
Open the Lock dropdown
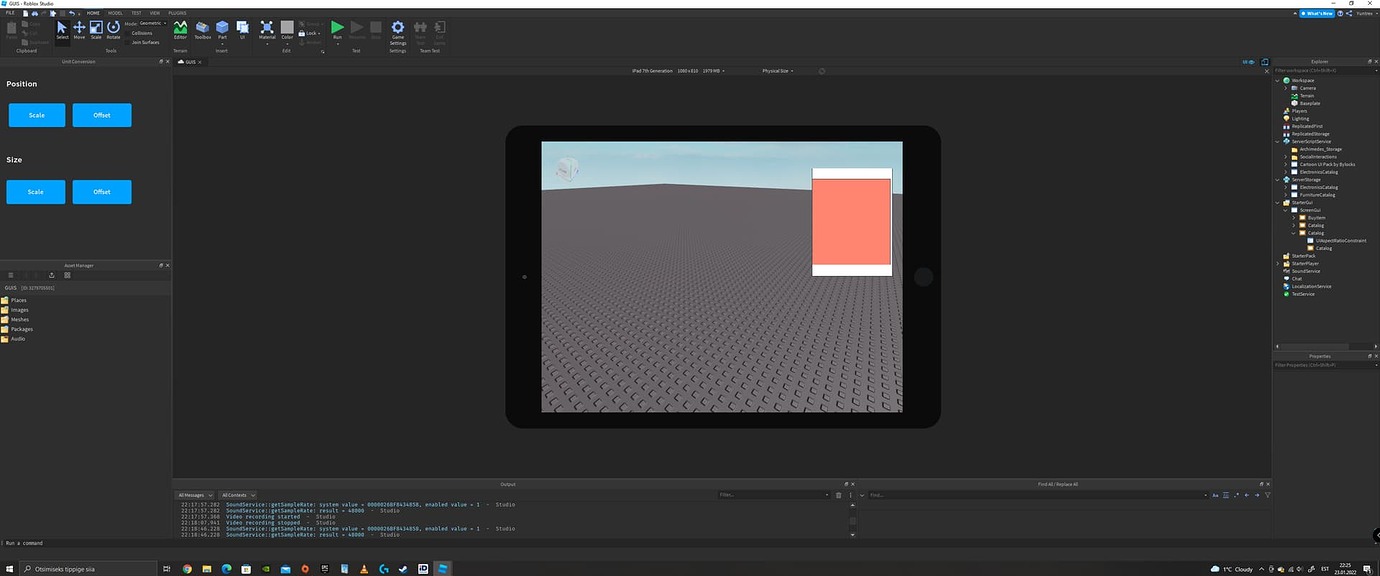pos(311,33)
